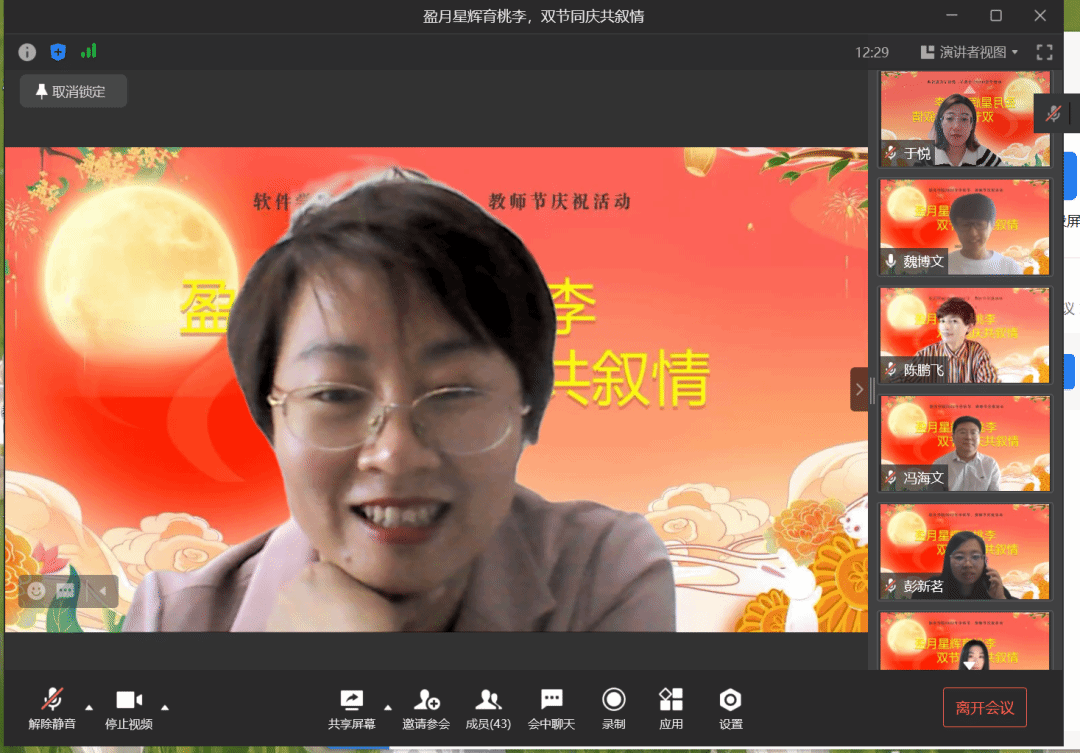Select 魏博文's video thumbnail
The width and height of the screenshot is (1080, 753).
tap(965, 227)
